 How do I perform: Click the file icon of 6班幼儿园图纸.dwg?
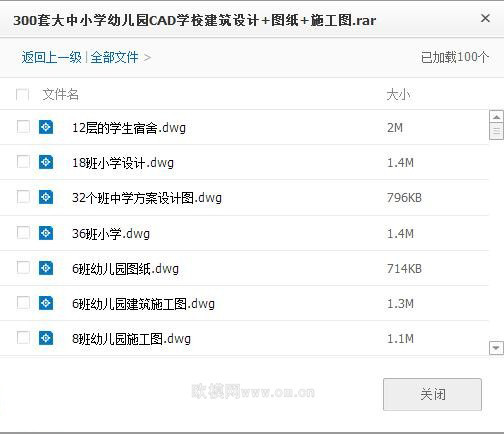pyautogui.click(x=46, y=268)
